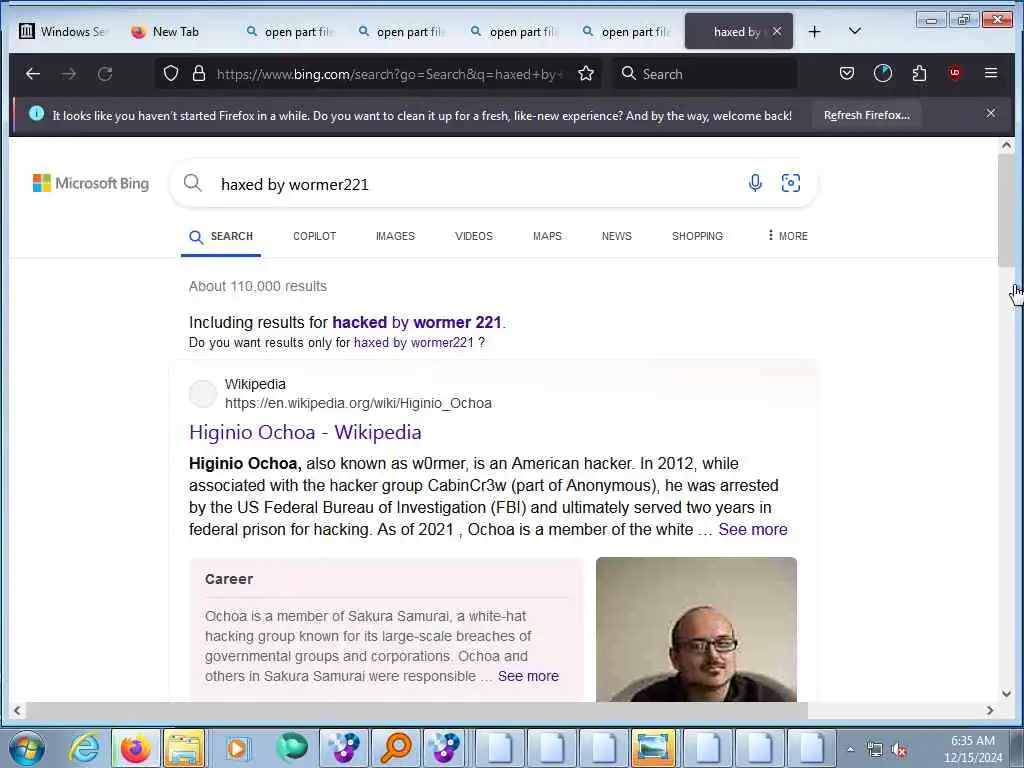The image size is (1024, 768).
Task: Click the Firefox taskbar icon
Action: click(136, 748)
